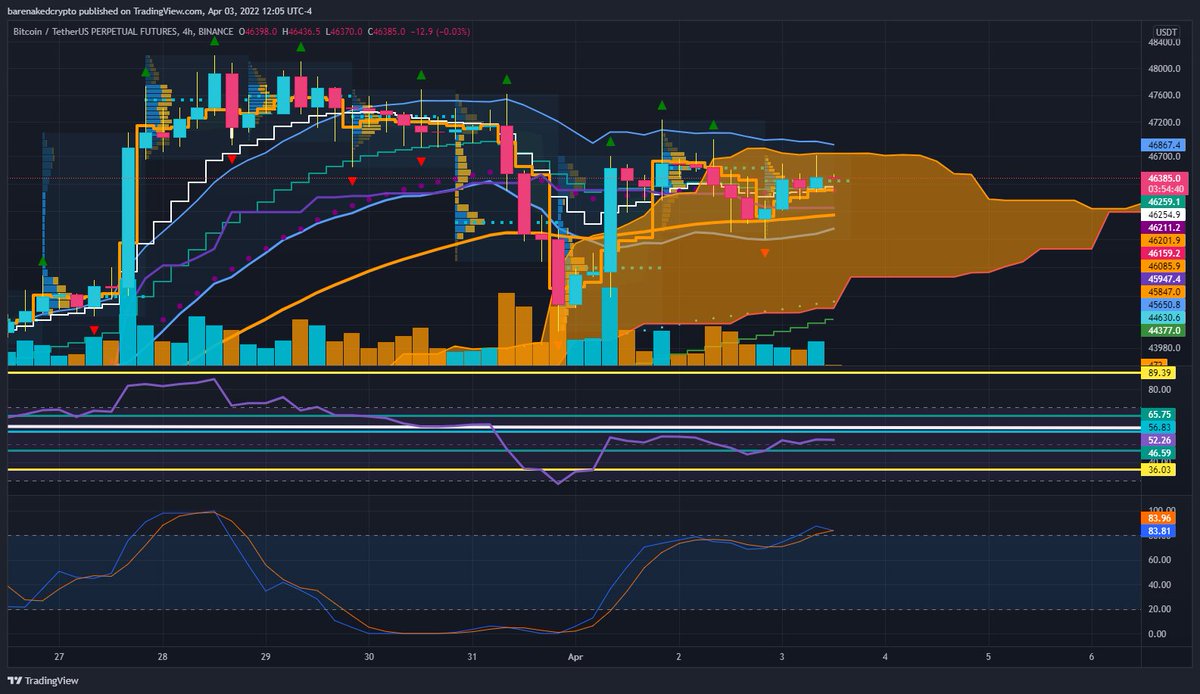Click the bar countdown timer 03:54:40
The height and width of the screenshot is (694, 1200).
pos(1162,188)
